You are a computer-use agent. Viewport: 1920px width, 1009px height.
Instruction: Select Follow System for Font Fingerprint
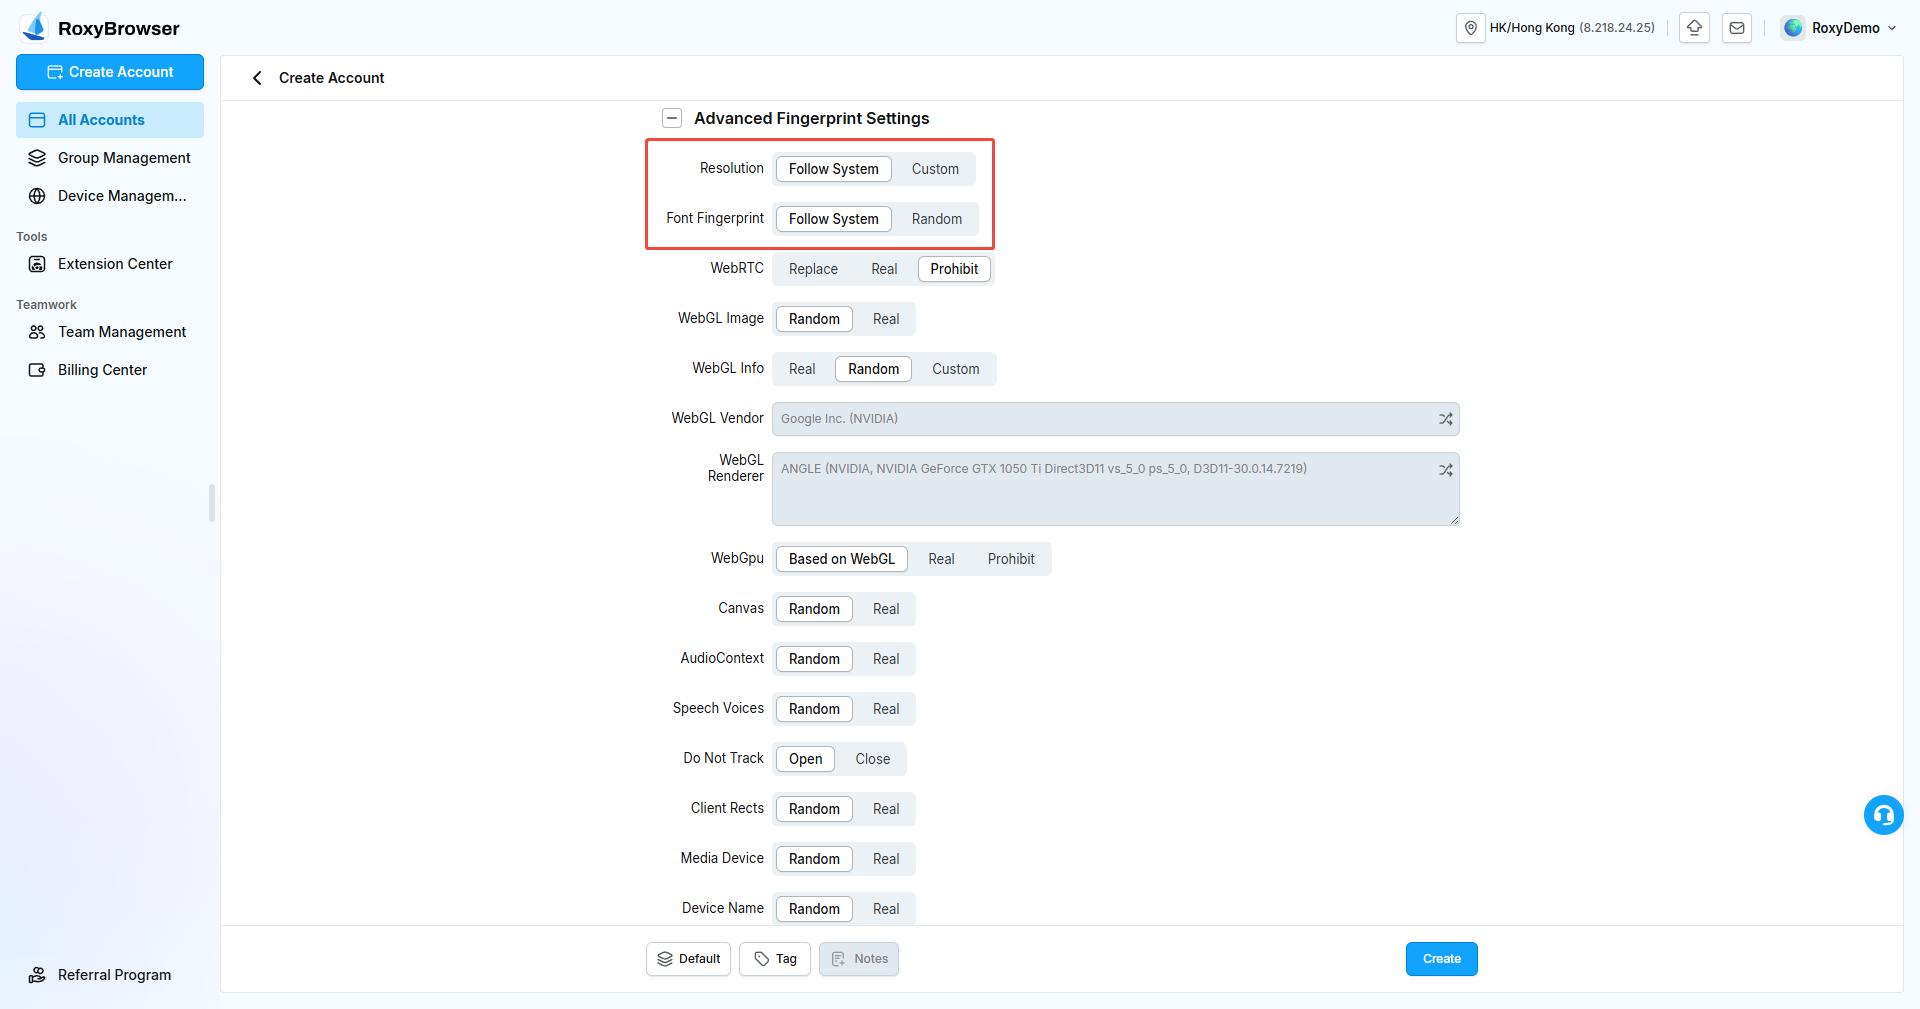tap(833, 219)
